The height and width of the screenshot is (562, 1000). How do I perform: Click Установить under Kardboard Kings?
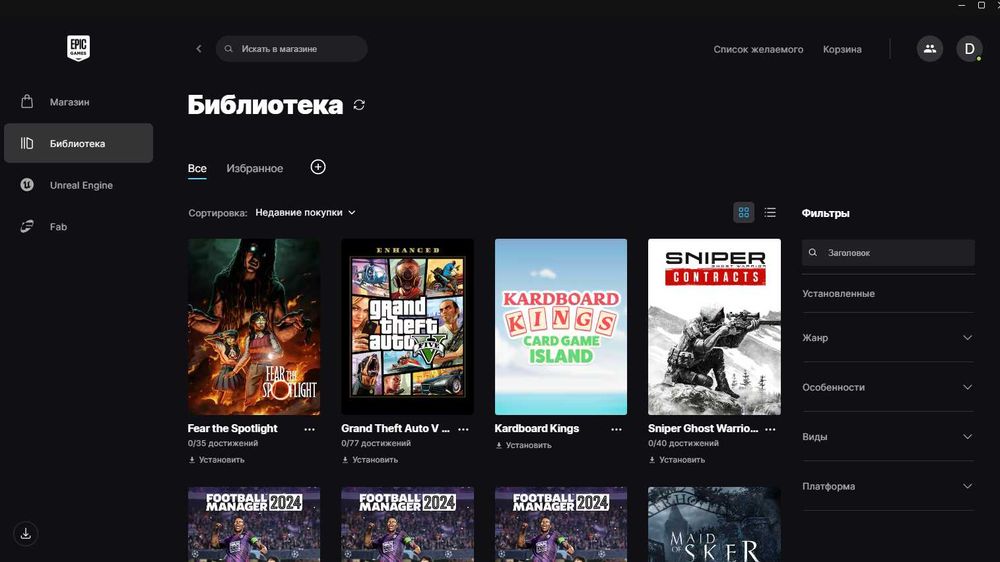pos(524,445)
